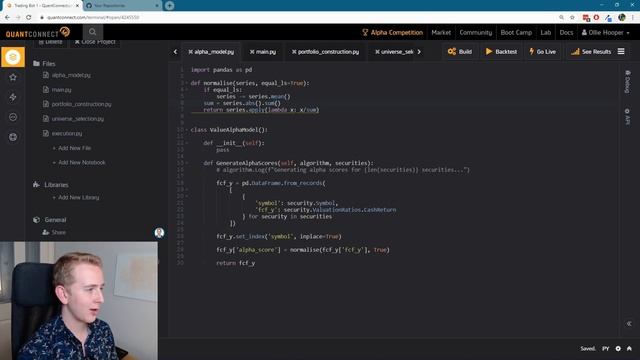This screenshot has height=360, width=640.
Task: Click the QuantConnect logo
Action: click(x=38, y=32)
